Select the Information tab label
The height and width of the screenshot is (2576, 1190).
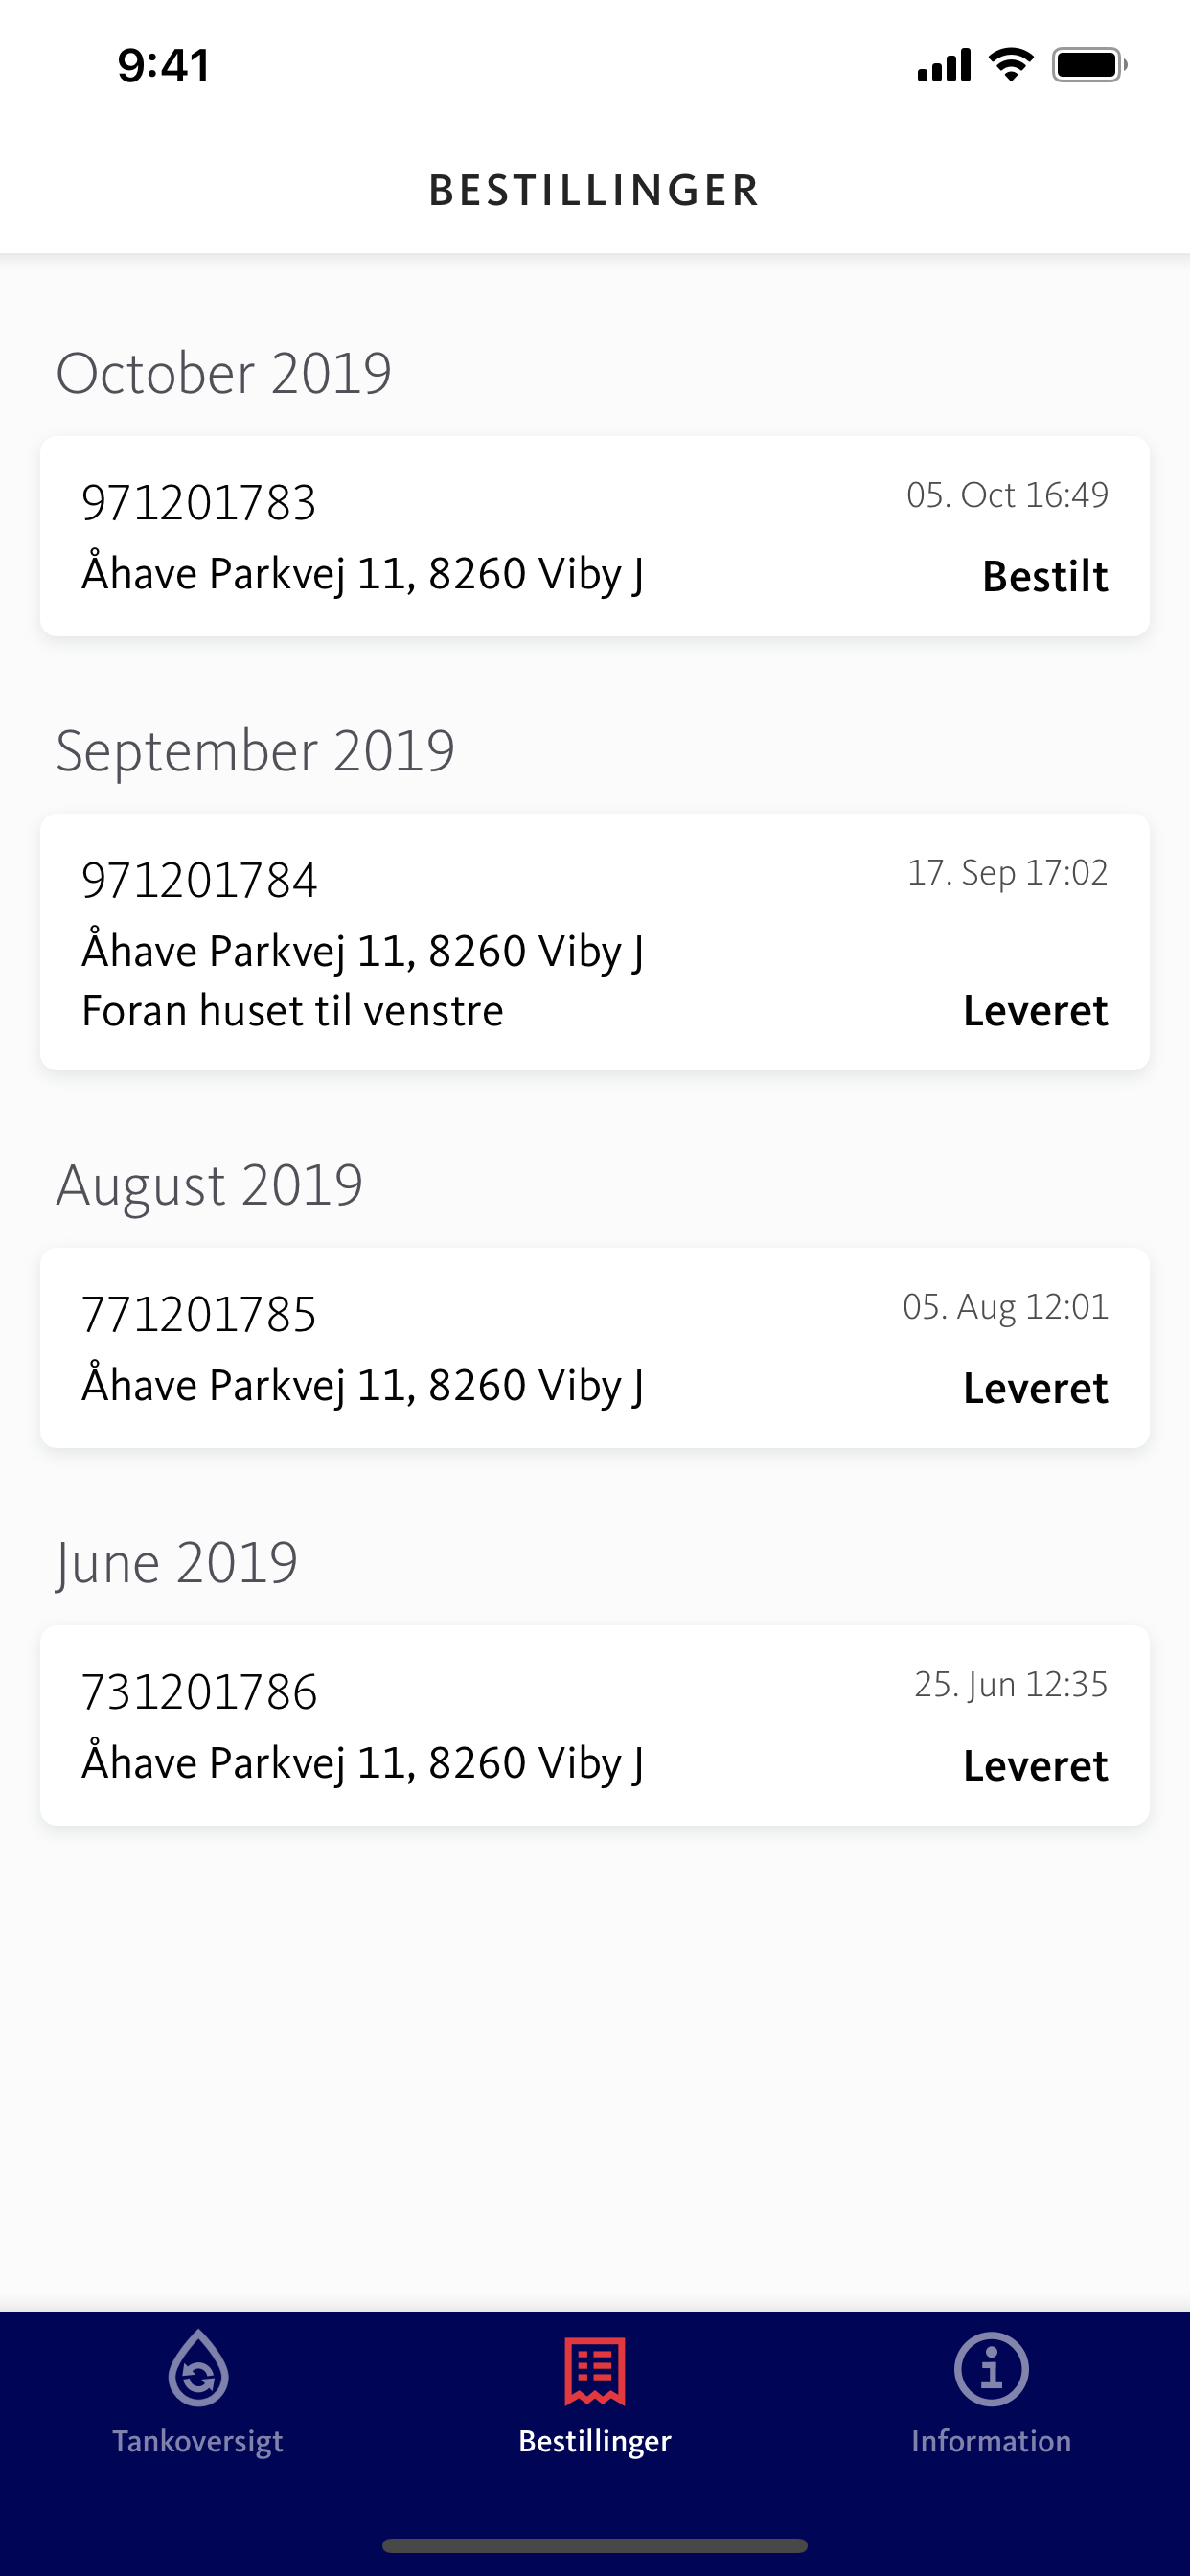991,2441
